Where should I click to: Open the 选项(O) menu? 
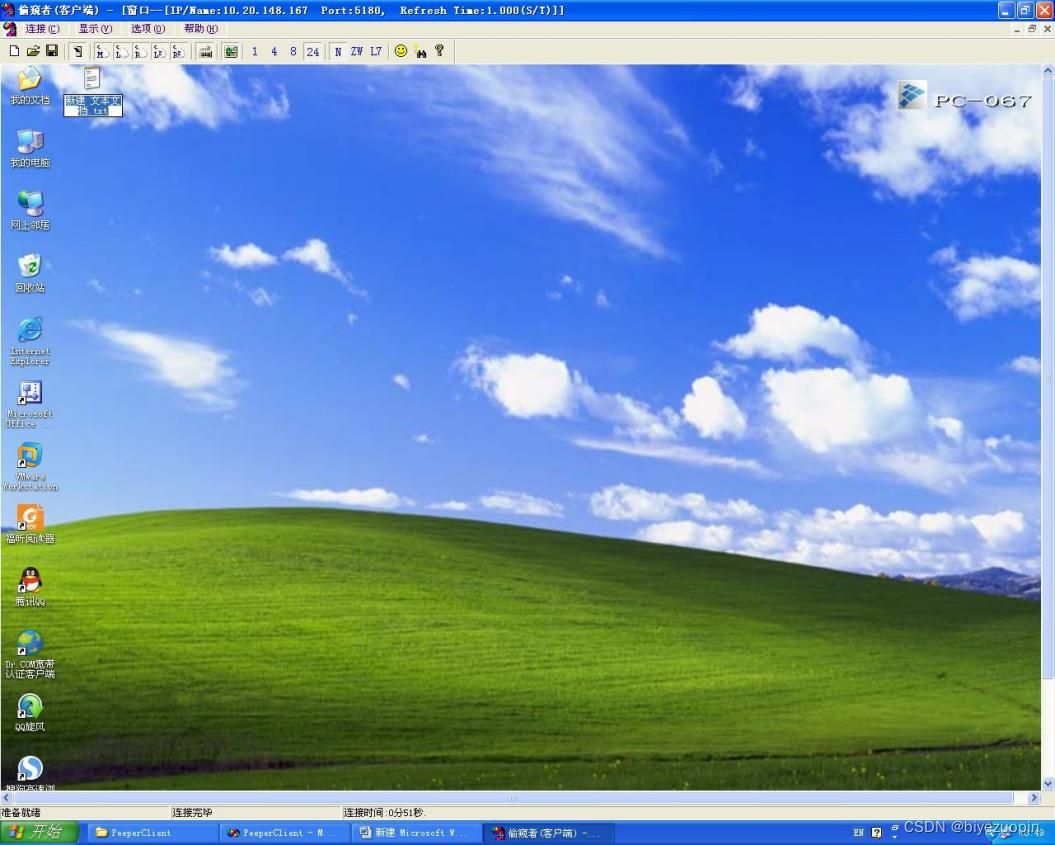147,29
